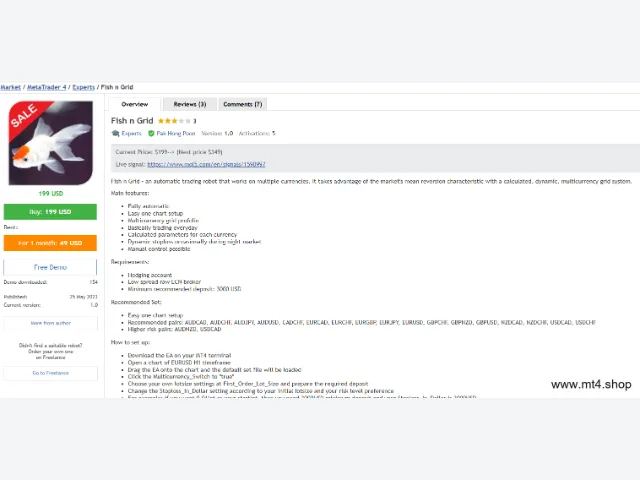Click 'Open a chart of EURUSD H1 timeframe'
Viewport: 640px width, 480px height.
tap(179, 363)
